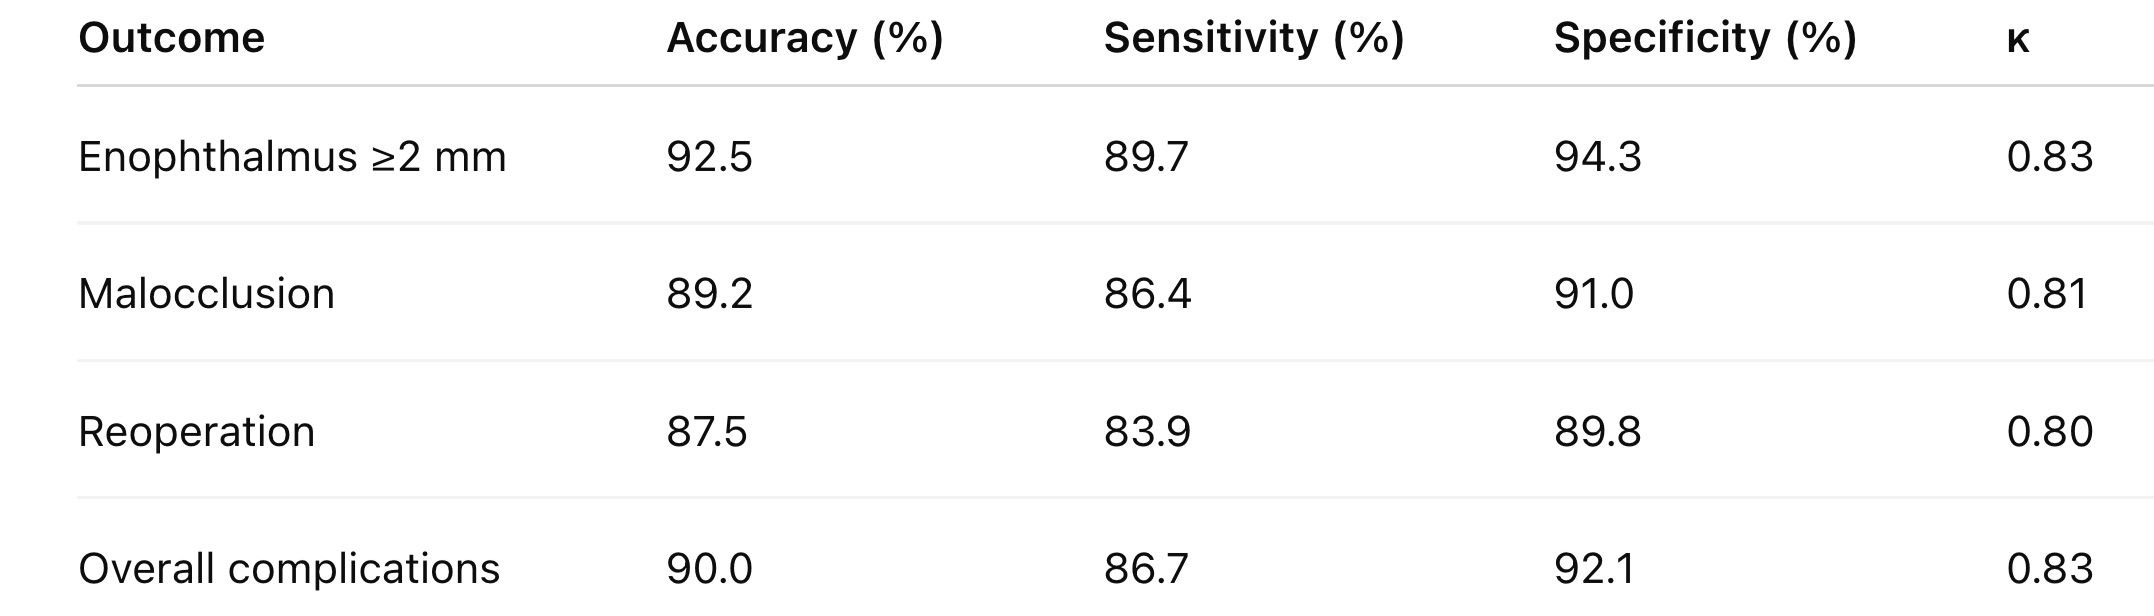
Task: Click Malocclusion specificity value 91.0
Action: [1593, 294]
